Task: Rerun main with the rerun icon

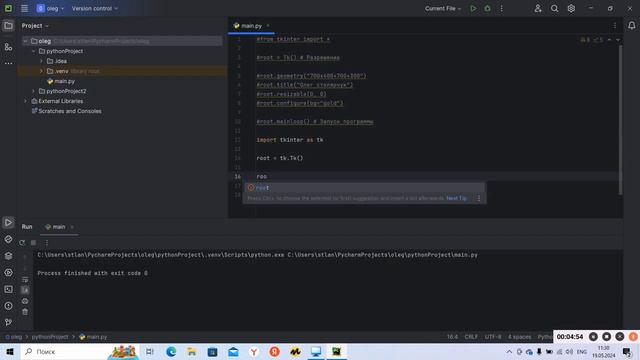Action: click(22, 242)
